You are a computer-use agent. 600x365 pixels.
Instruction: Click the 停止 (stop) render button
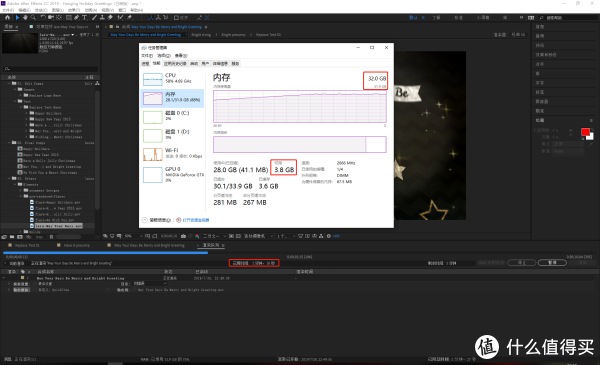coord(522,263)
